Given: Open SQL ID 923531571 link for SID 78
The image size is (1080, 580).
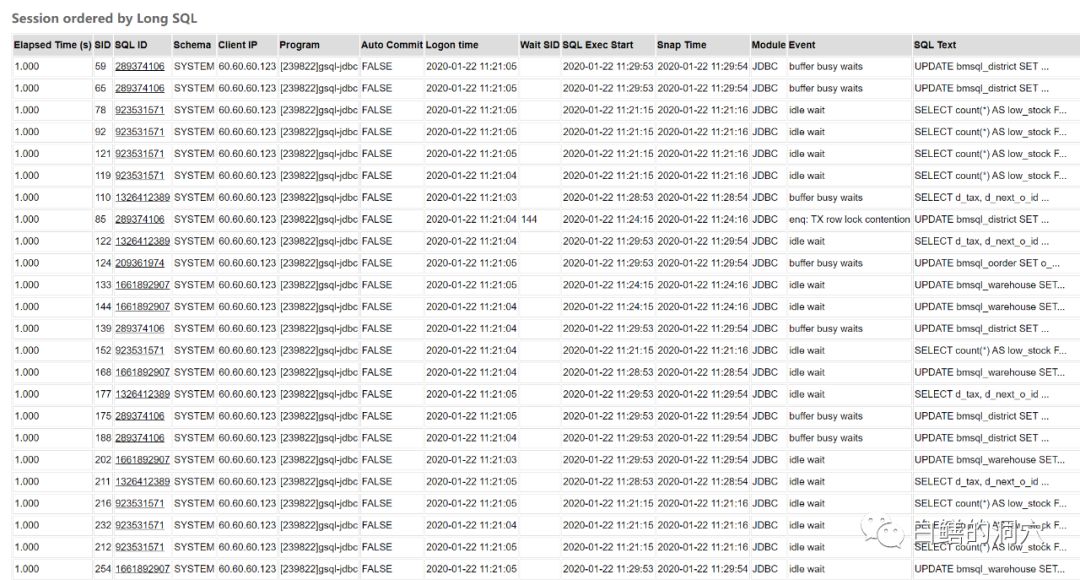Looking at the screenshot, I should coord(139,110).
